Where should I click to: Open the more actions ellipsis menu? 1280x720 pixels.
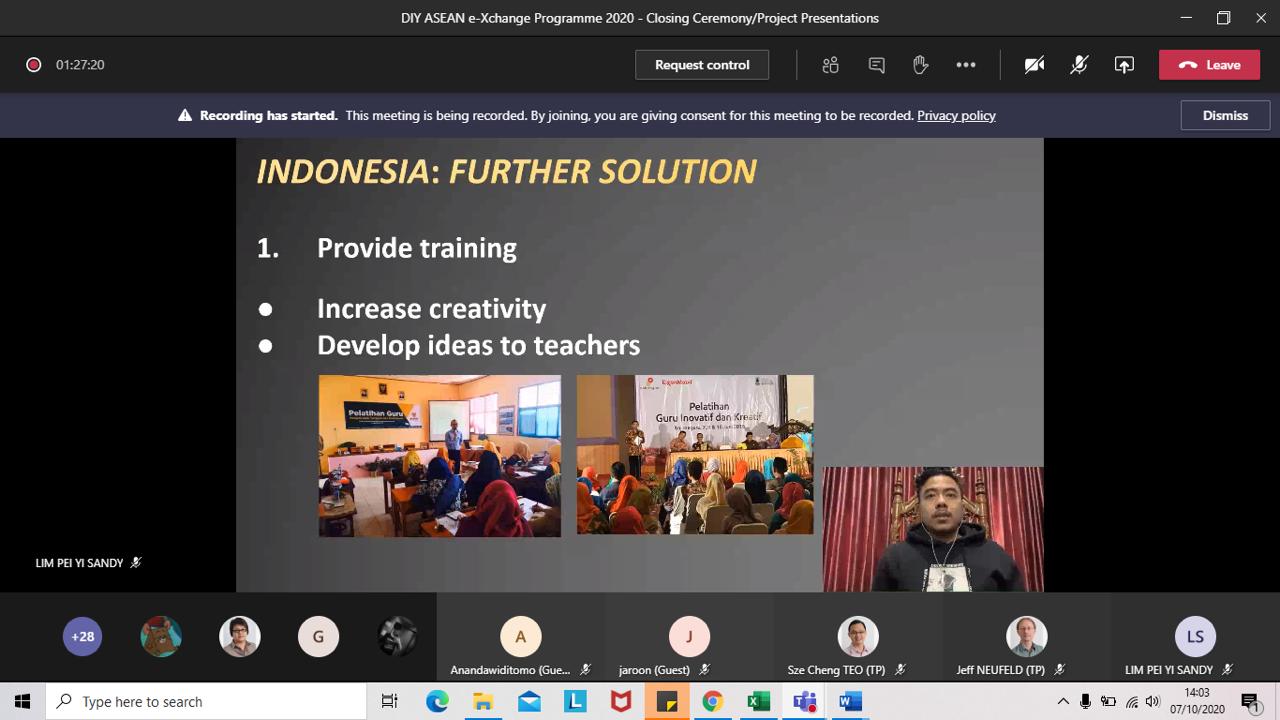(965, 65)
